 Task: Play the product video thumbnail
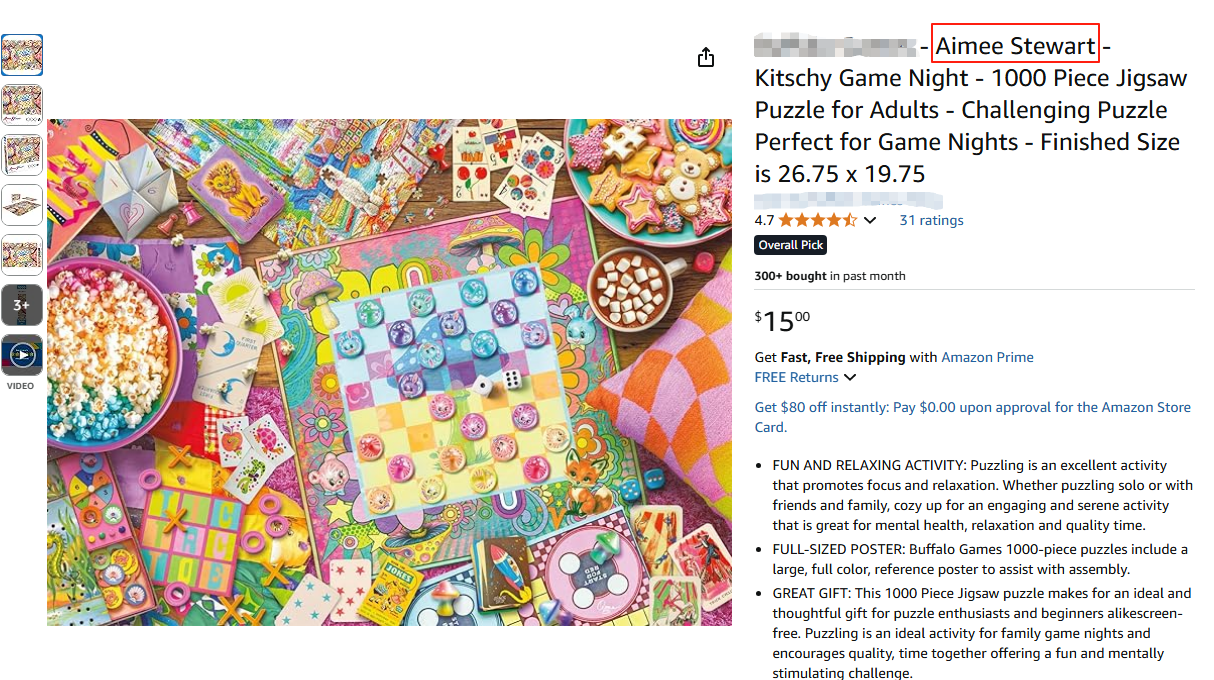[x=22, y=355]
